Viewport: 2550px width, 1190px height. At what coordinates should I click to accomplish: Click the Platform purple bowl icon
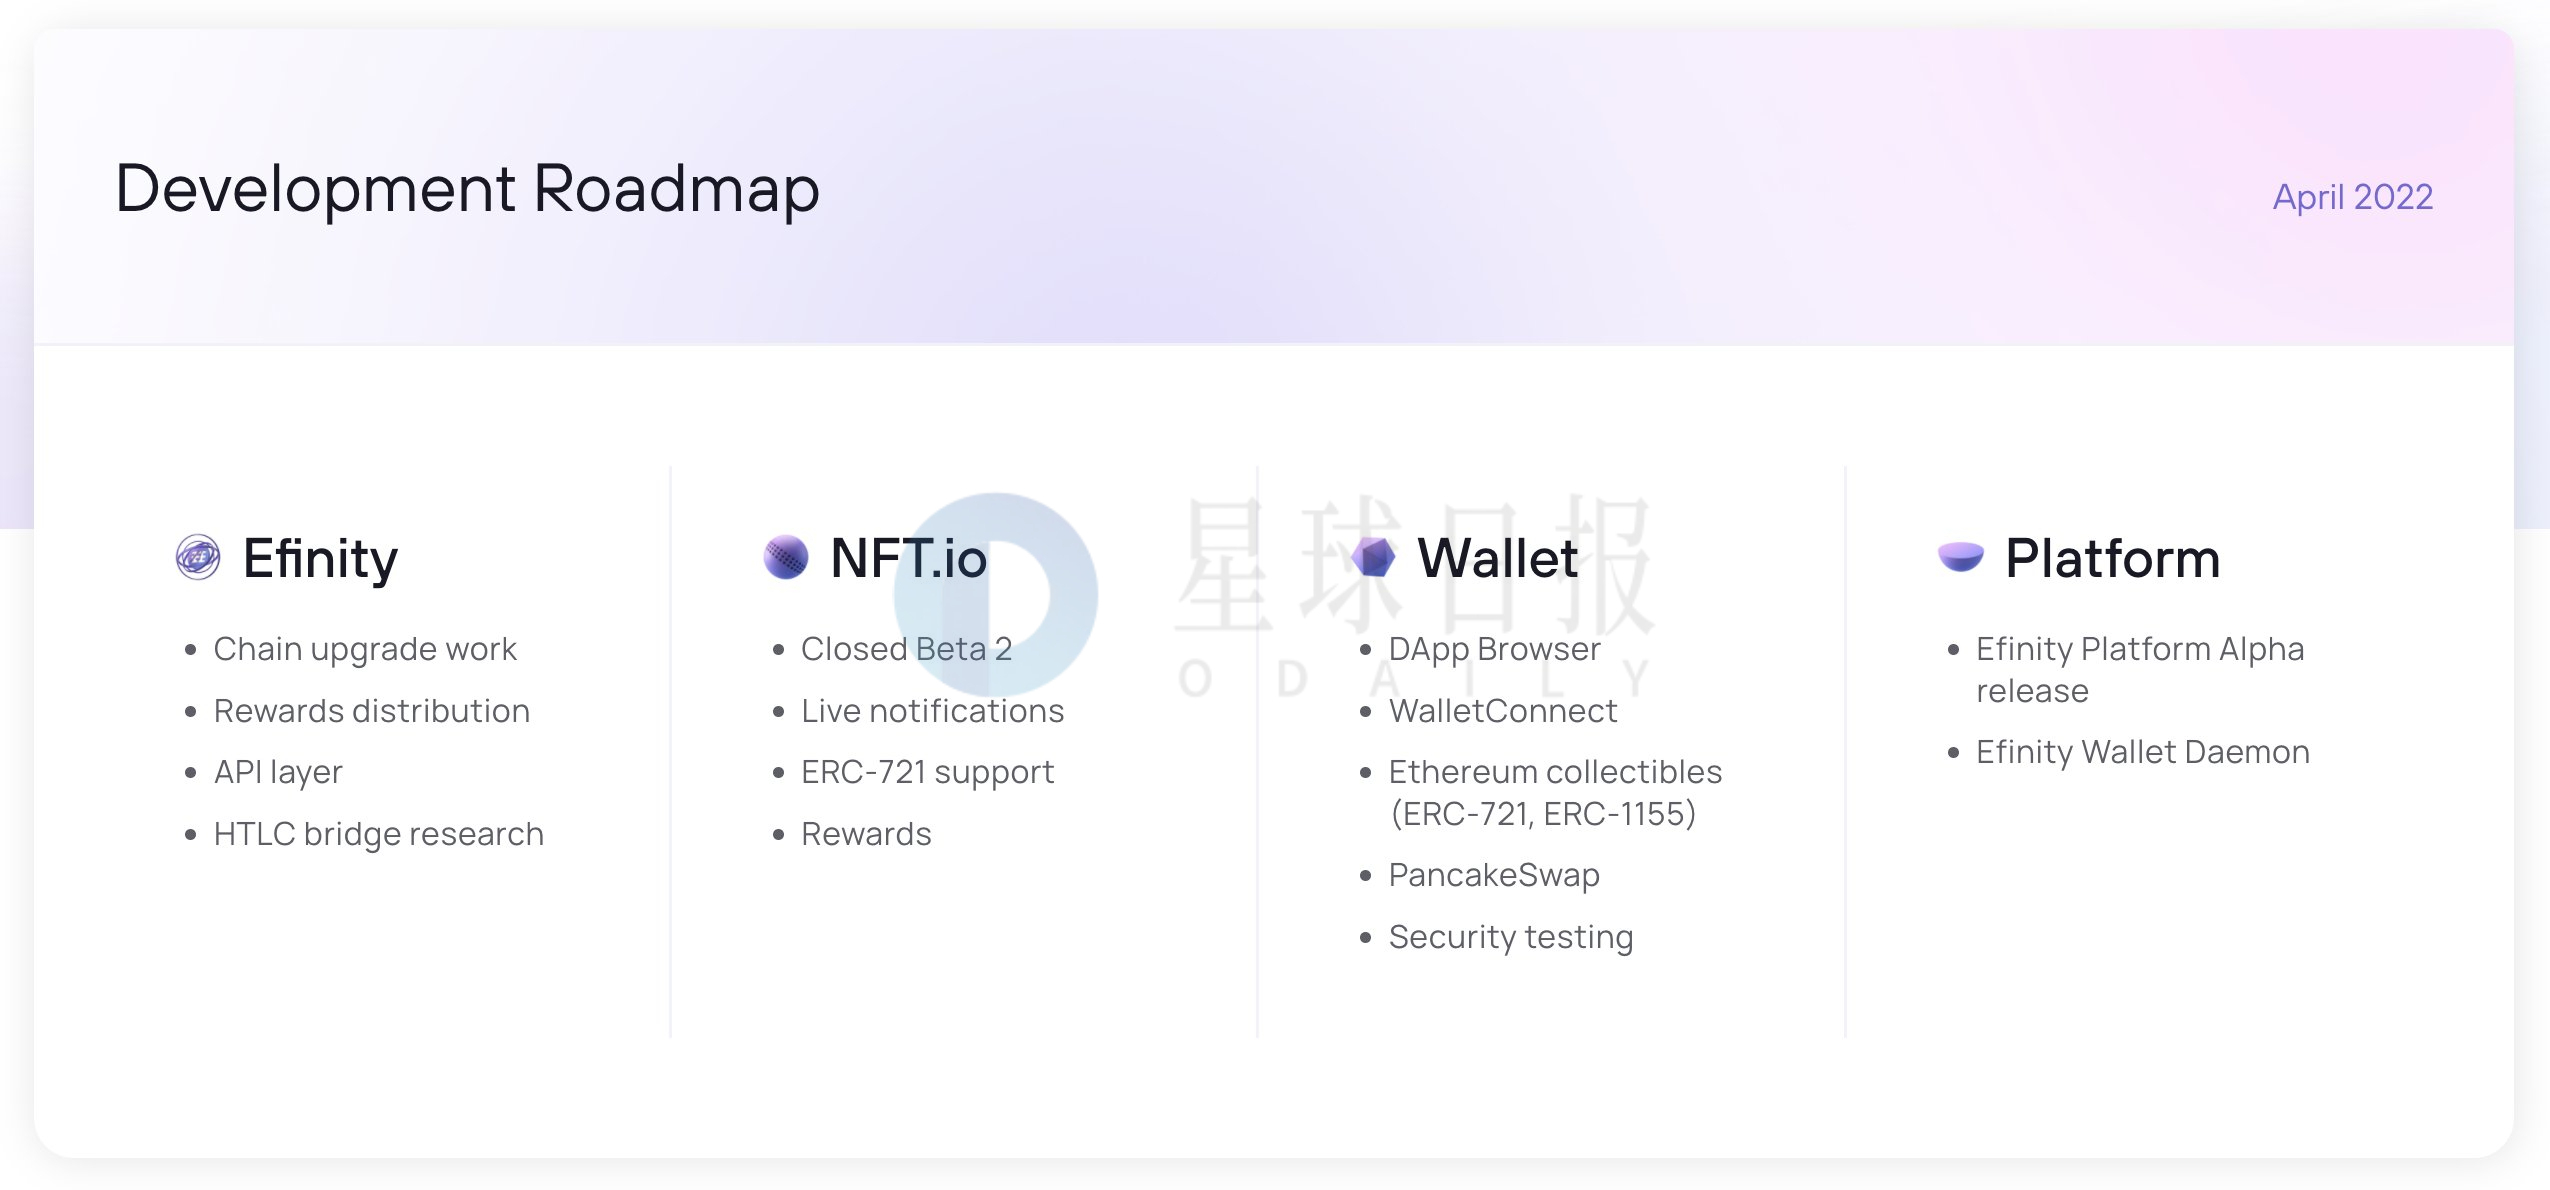[1960, 556]
